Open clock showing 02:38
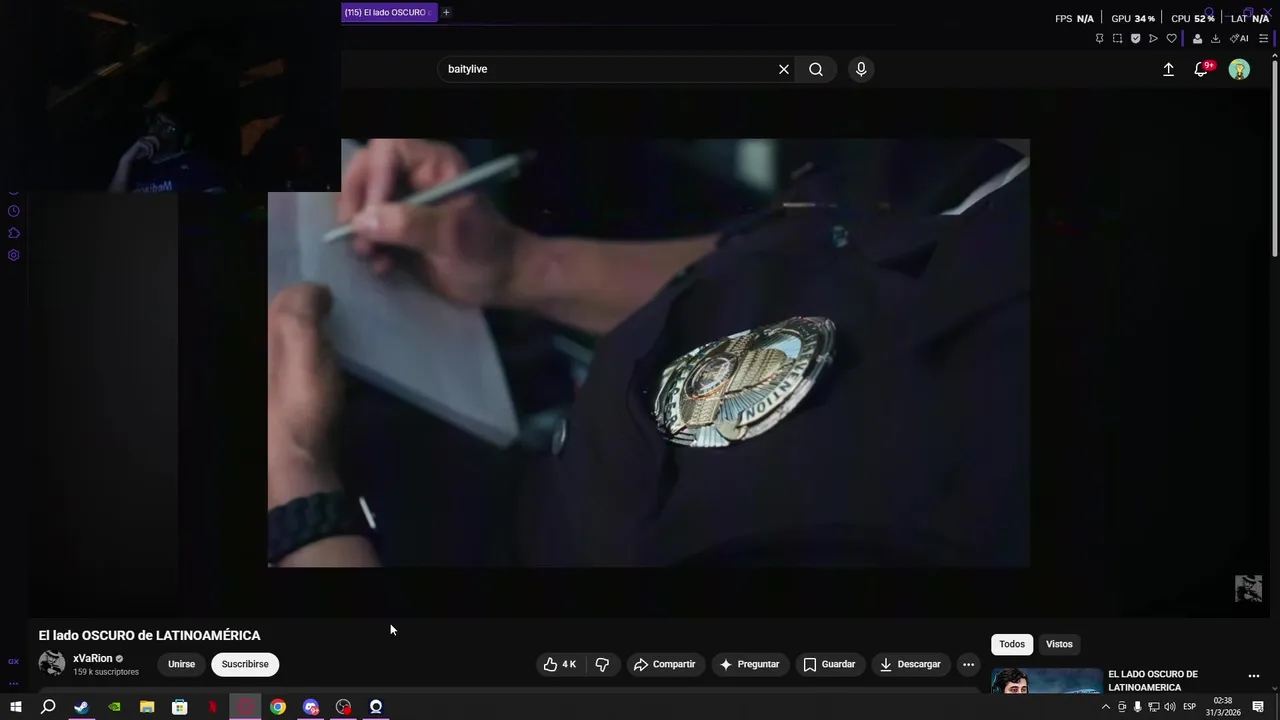The width and height of the screenshot is (1280, 720). tap(1222, 707)
